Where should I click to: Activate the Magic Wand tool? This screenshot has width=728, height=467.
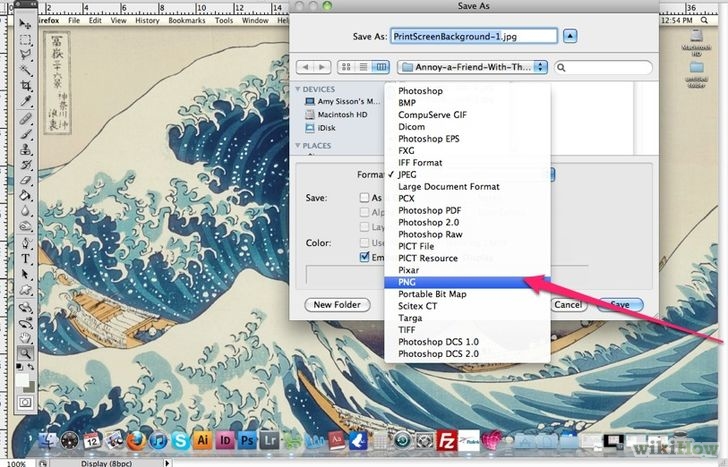[x=25, y=70]
